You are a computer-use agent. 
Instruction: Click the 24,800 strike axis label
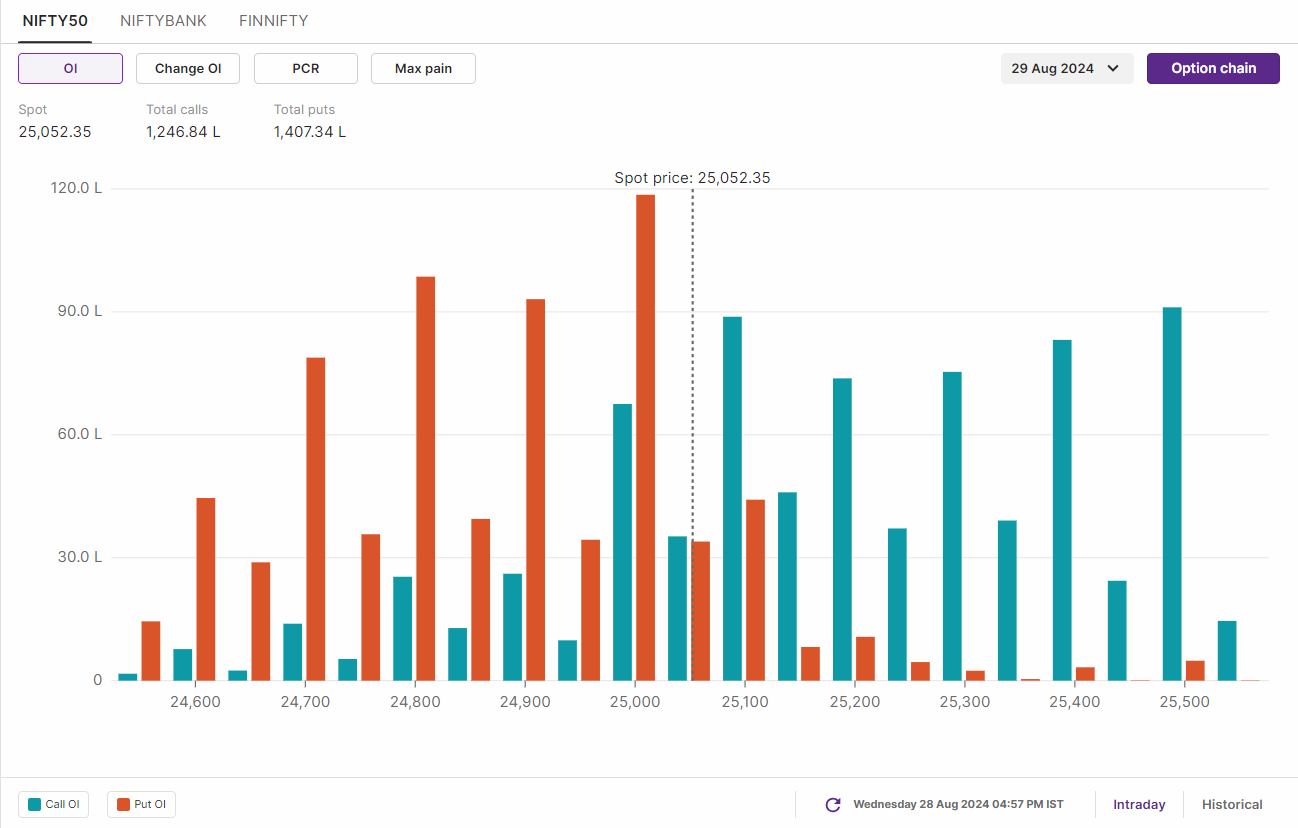[x=415, y=702]
